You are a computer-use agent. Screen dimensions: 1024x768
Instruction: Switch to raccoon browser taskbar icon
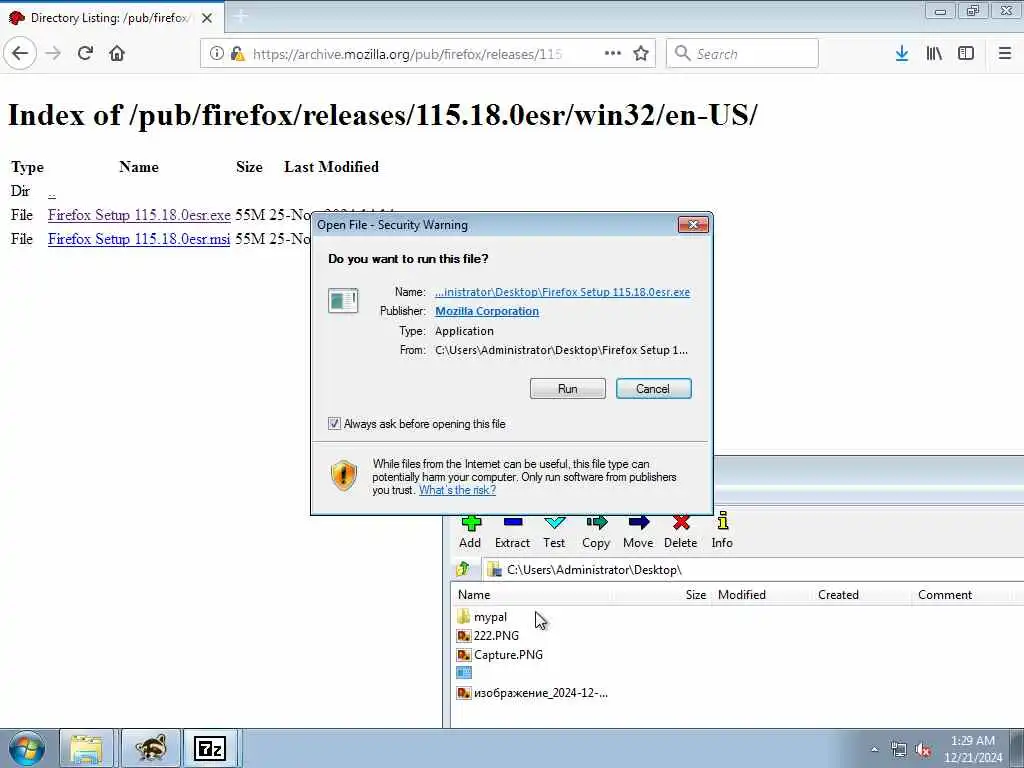pos(151,748)
